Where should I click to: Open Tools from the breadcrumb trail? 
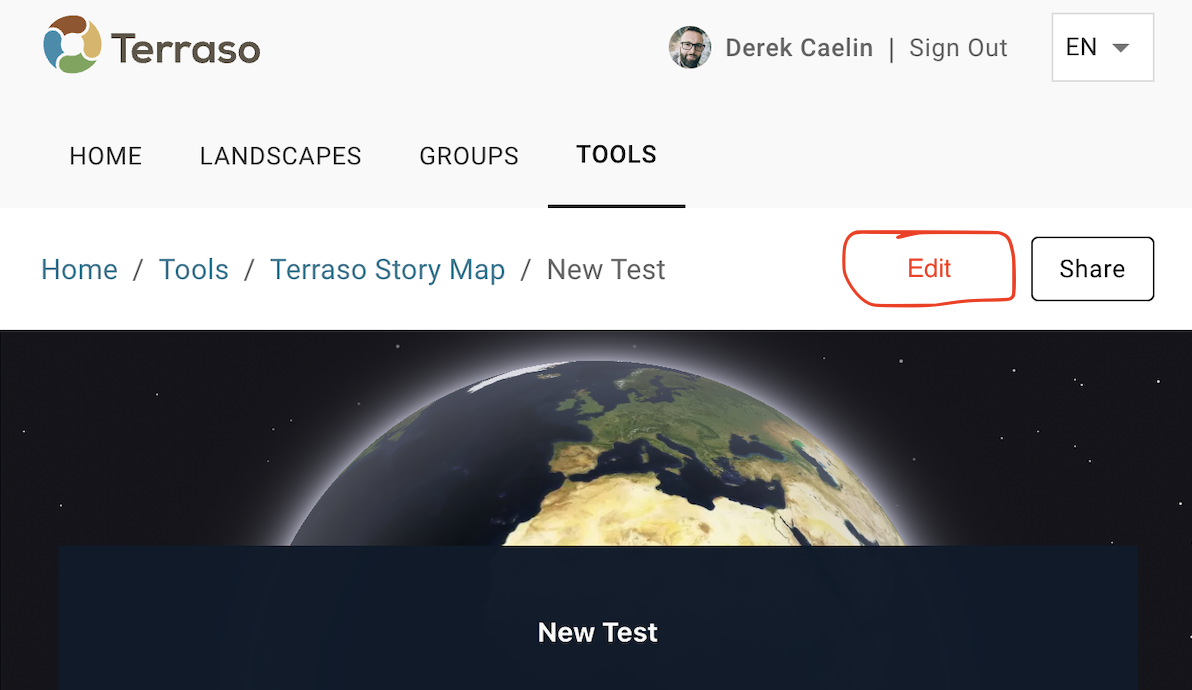(193, 269)
